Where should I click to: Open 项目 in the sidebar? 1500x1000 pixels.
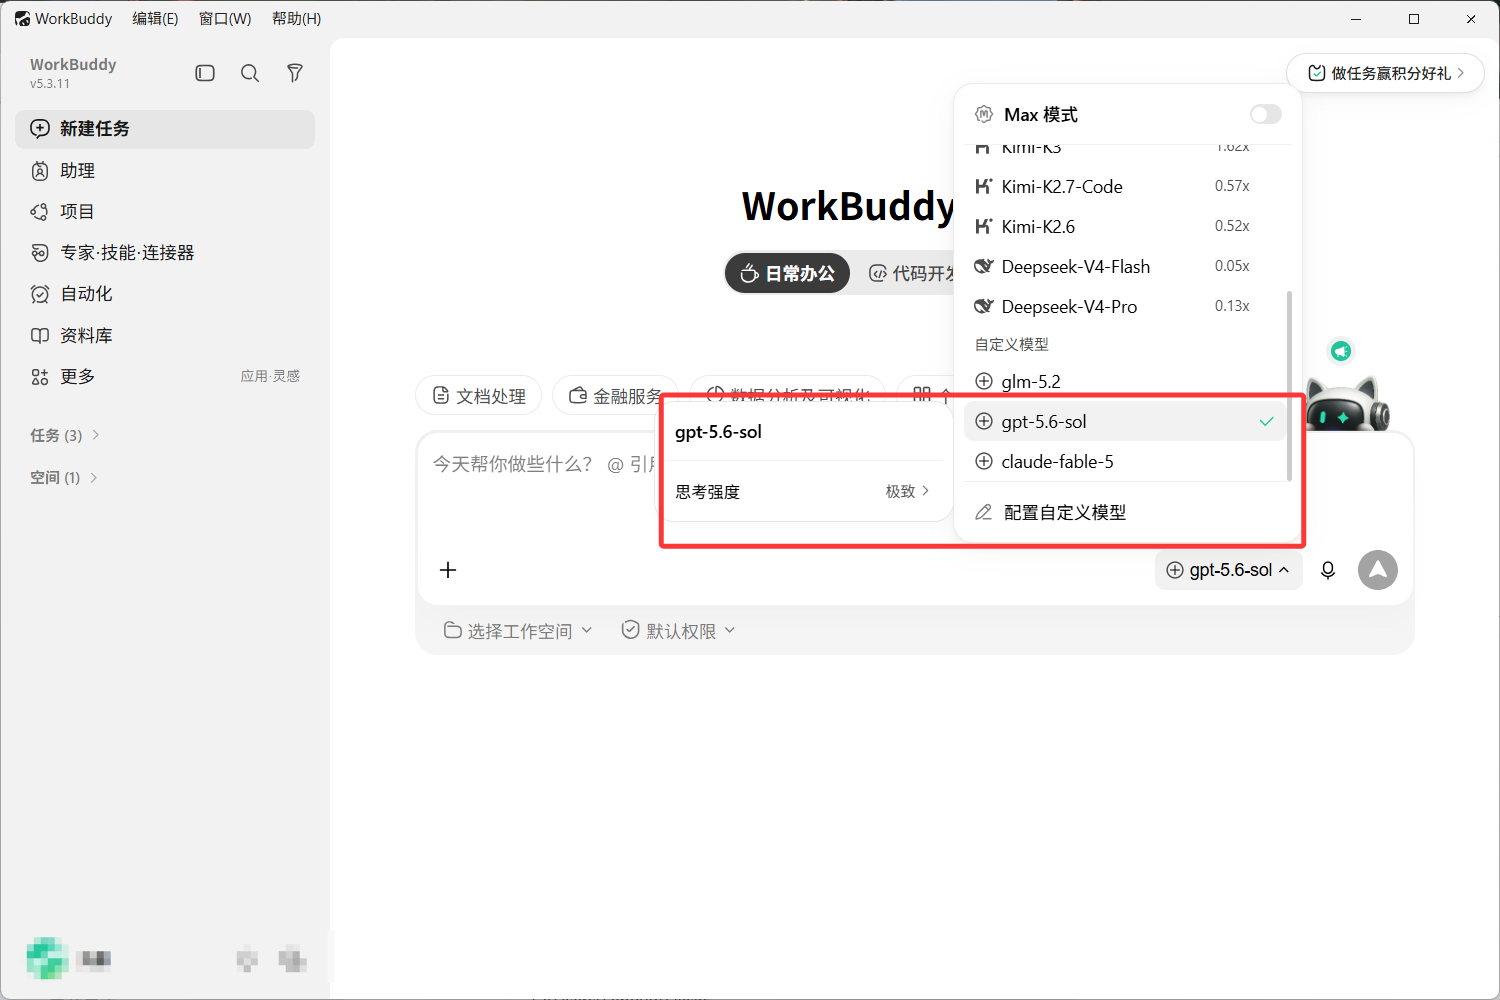[165, 212]
